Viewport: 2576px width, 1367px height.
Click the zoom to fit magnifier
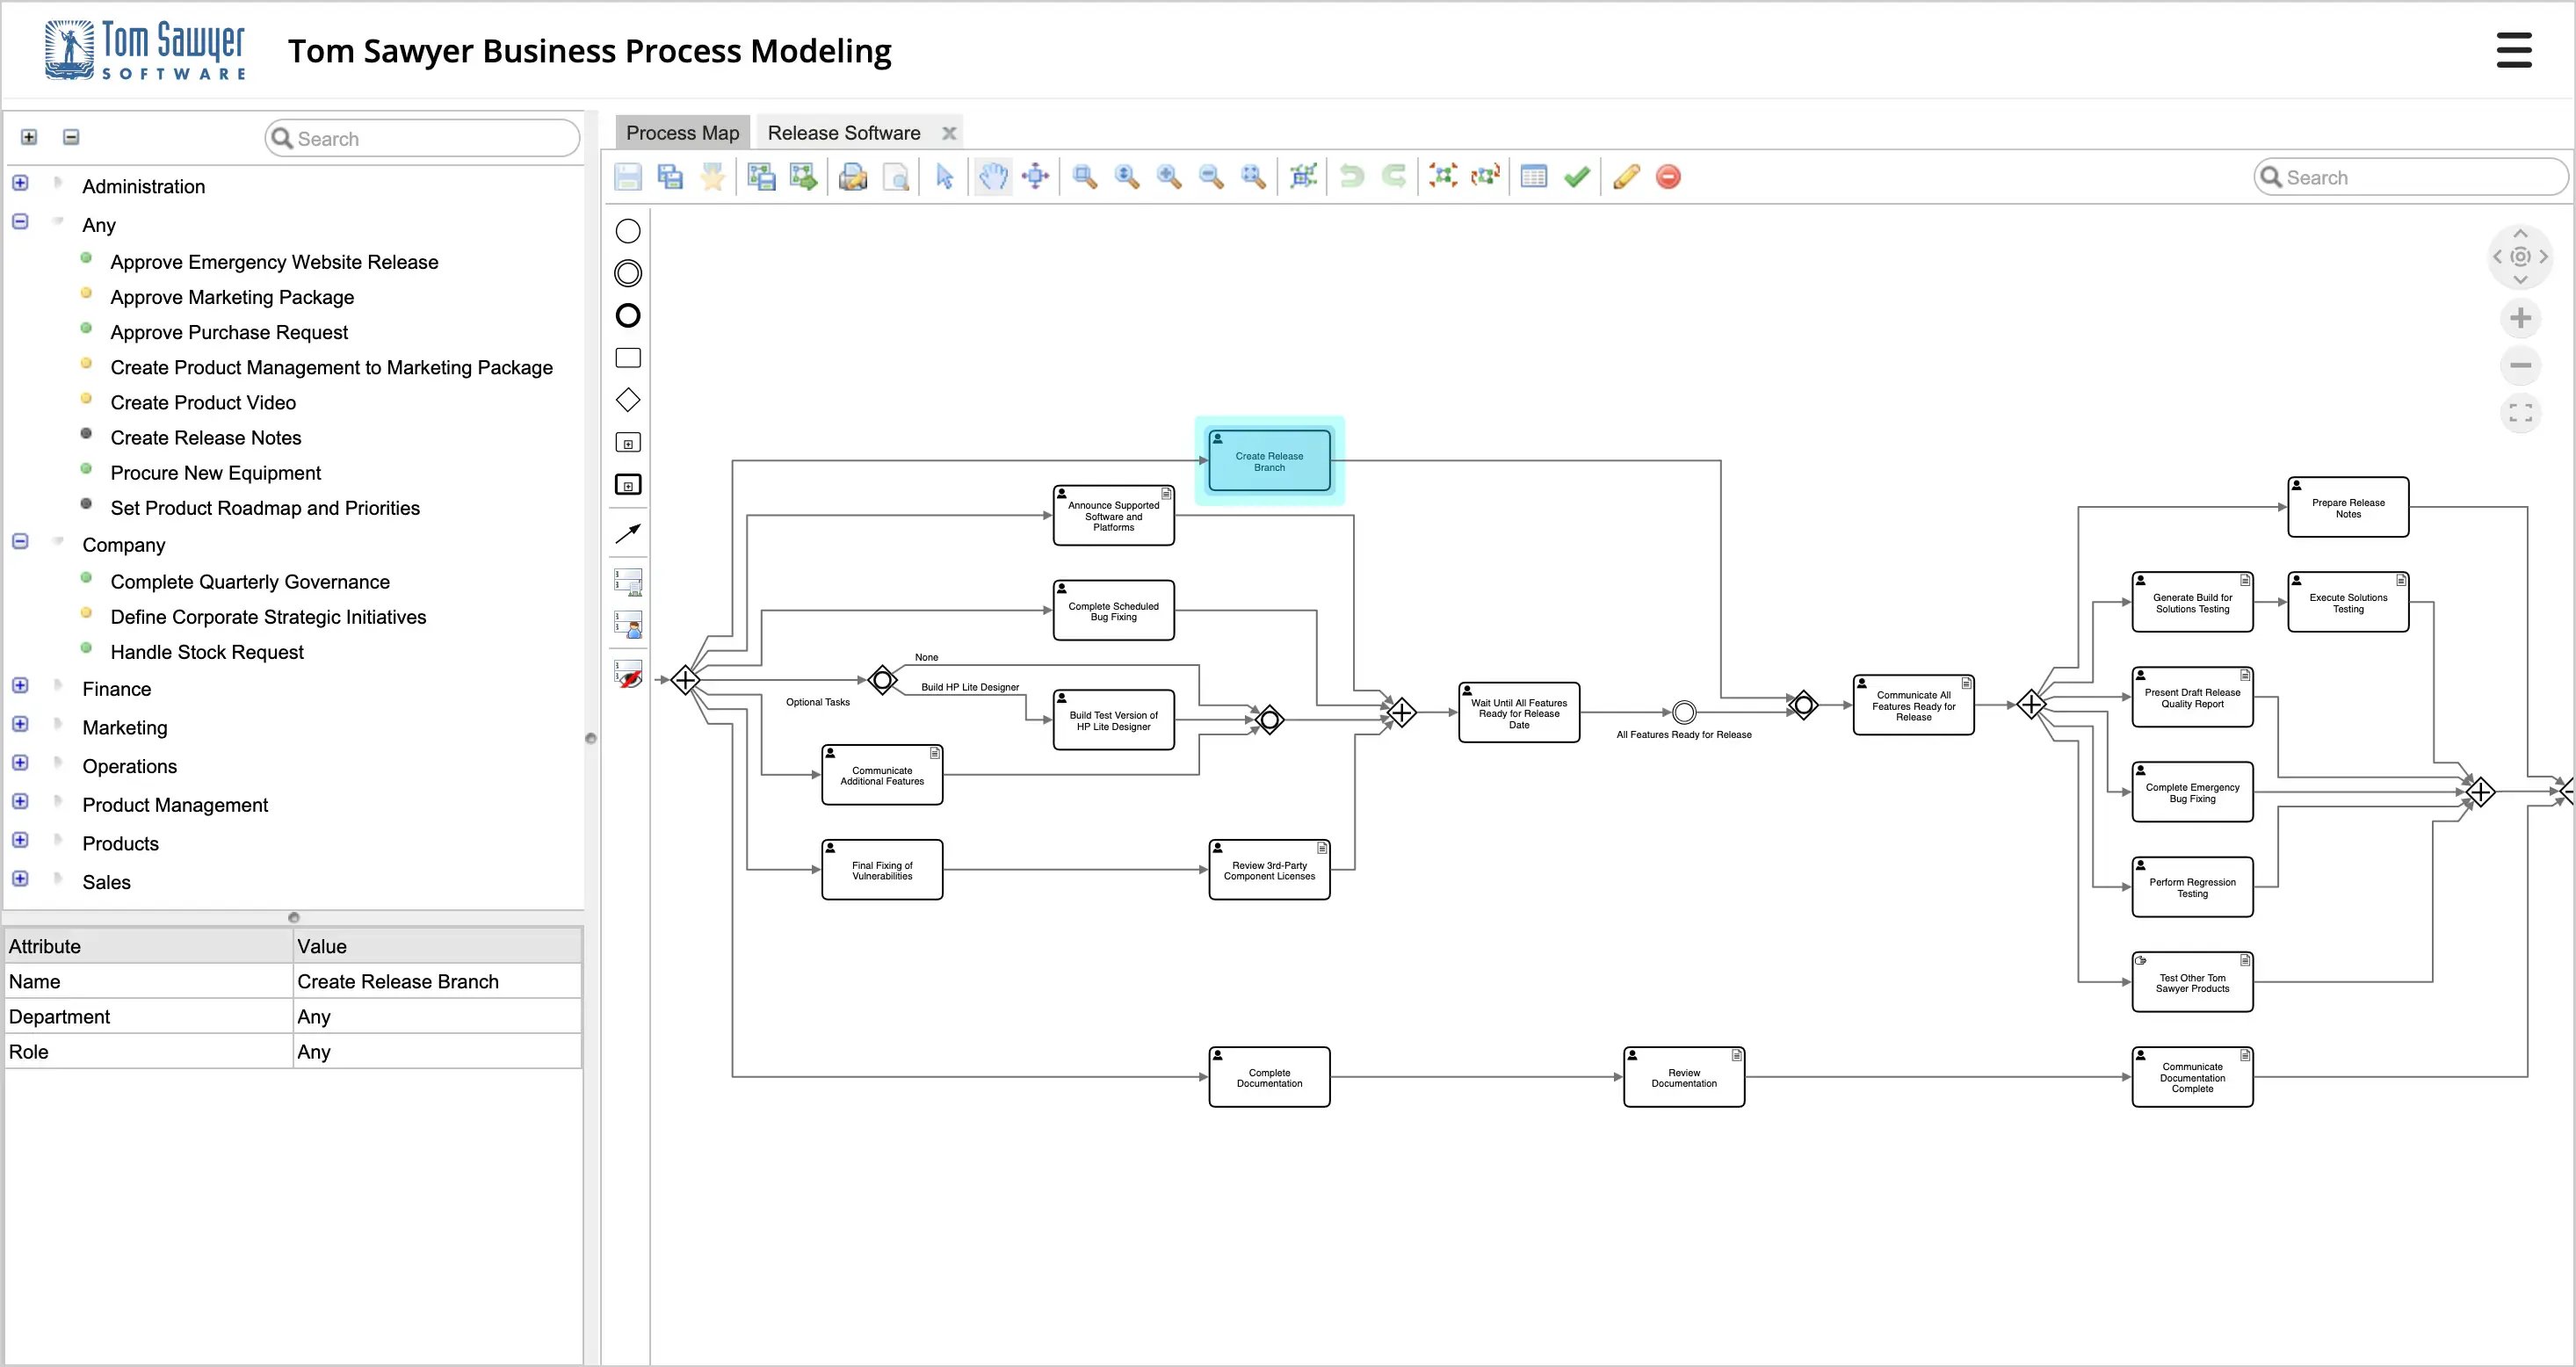1253,177
